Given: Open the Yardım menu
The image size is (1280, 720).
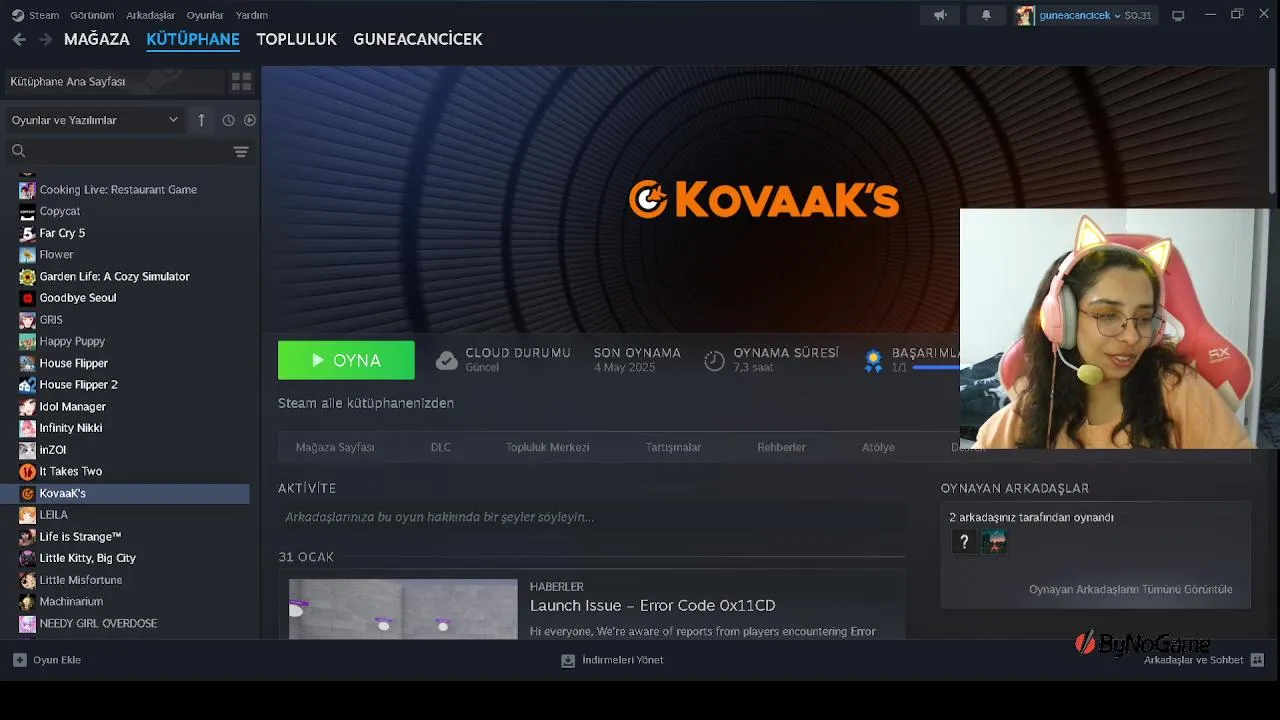Looking at the screenshot, I should pyautogui.click(x=252, y=15).
